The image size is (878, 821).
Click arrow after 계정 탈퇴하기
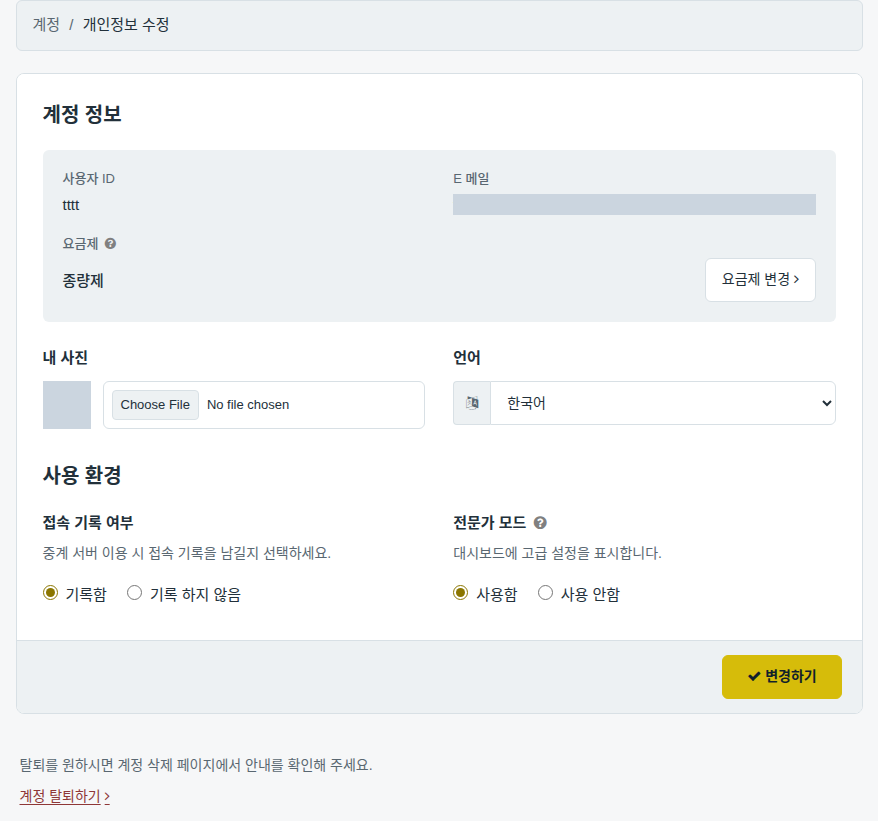point(107,797)
